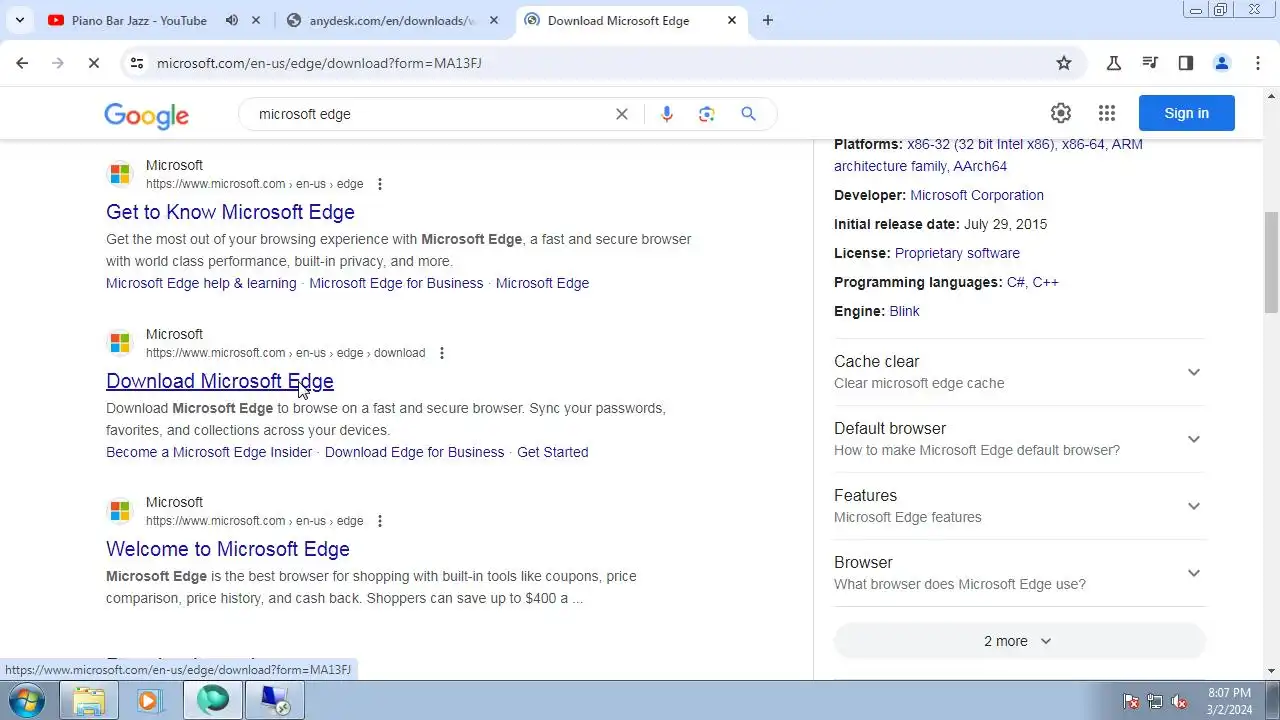This screenshot has width=1280, height=720.
Task: Open Windows Explorer from the taskbar
Action: click(x=89, y=700)
